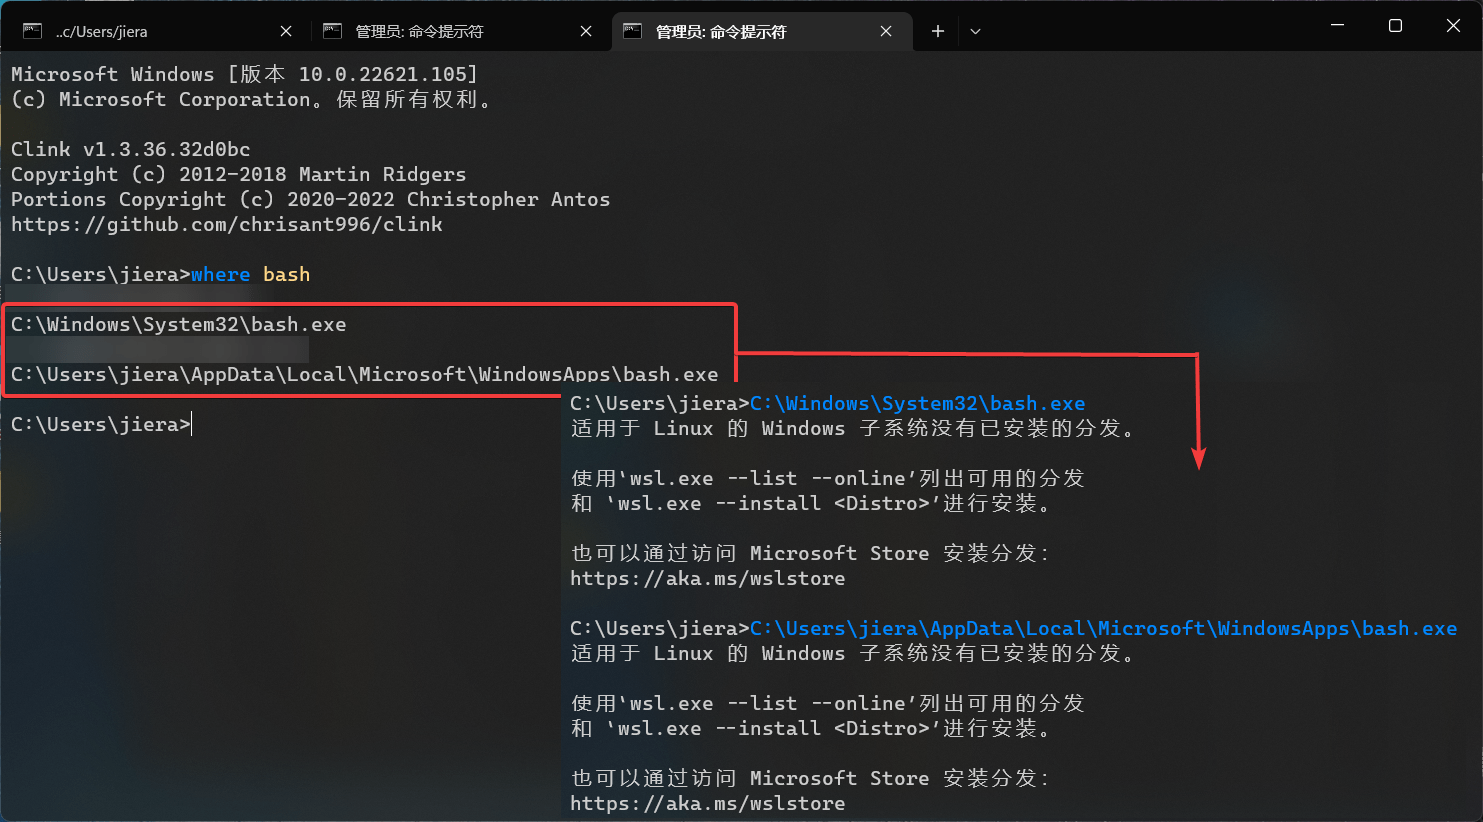Click the Copyright 2012-2018 Martin Ridgers line

[x=239, y=174]
